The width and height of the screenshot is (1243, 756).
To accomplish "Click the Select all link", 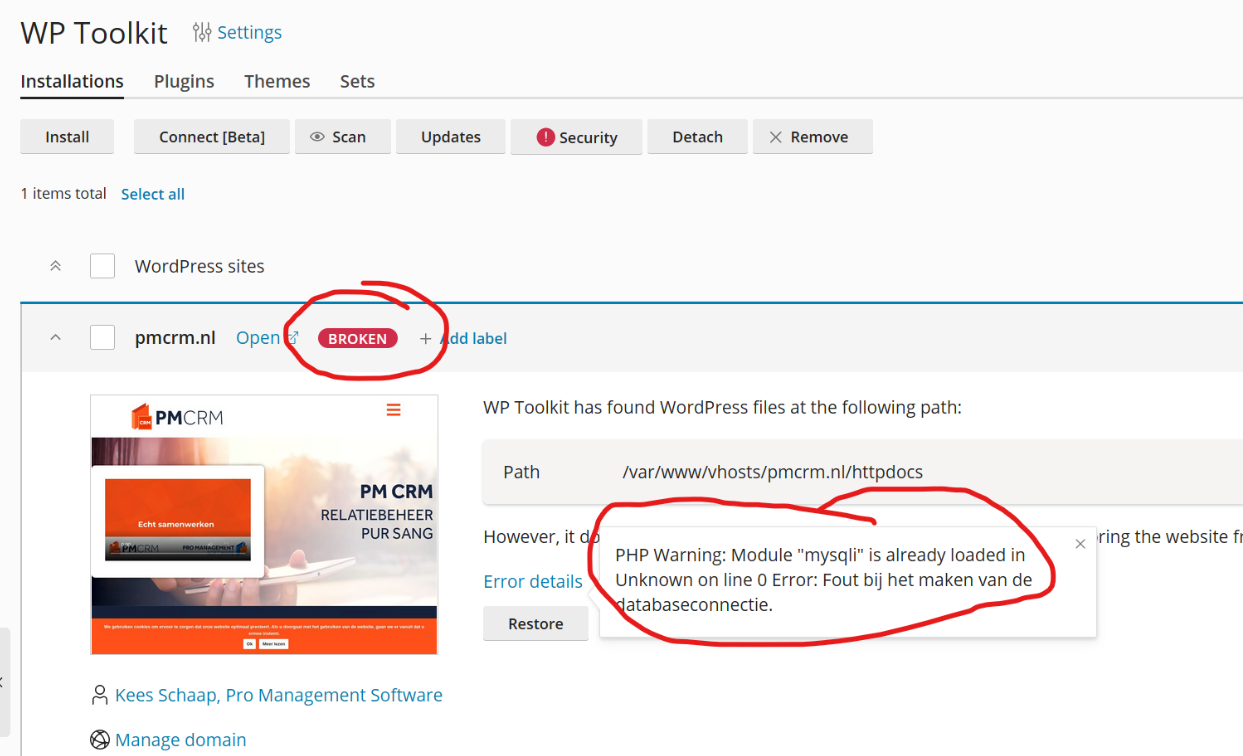I will click(x=153, y=194).
